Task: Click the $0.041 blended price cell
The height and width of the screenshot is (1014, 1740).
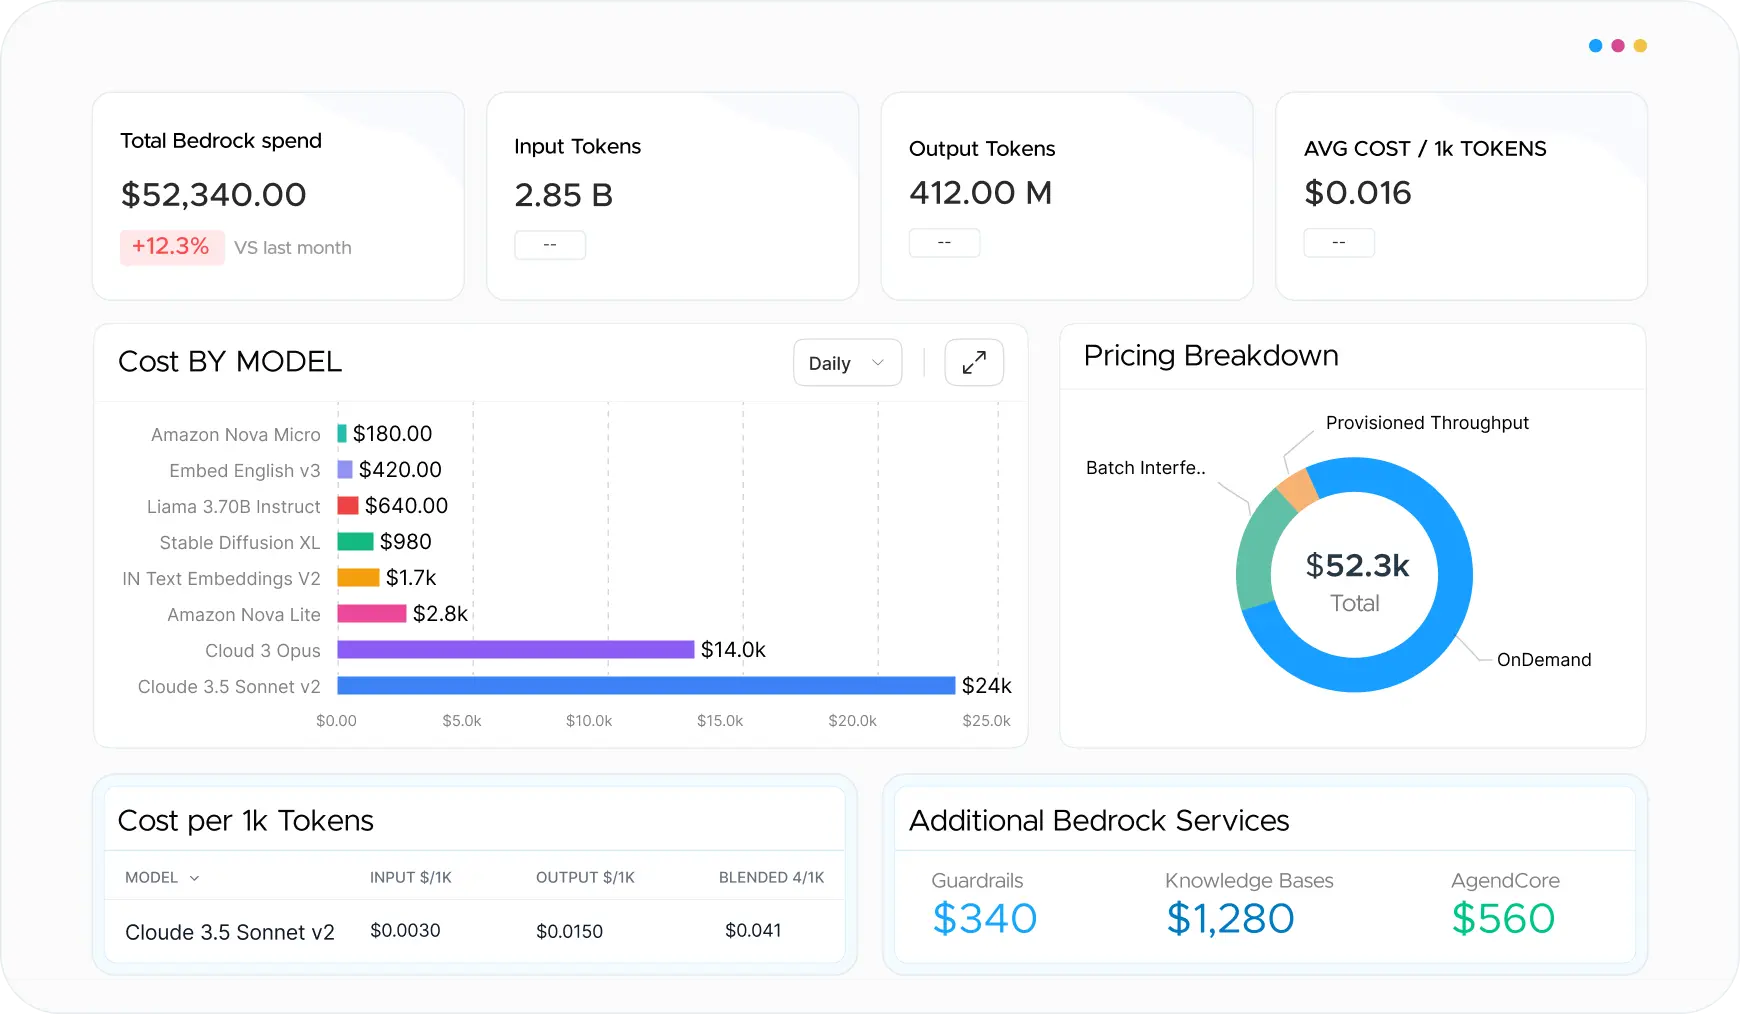Action: pyautogui.click(x=753, y=931)
